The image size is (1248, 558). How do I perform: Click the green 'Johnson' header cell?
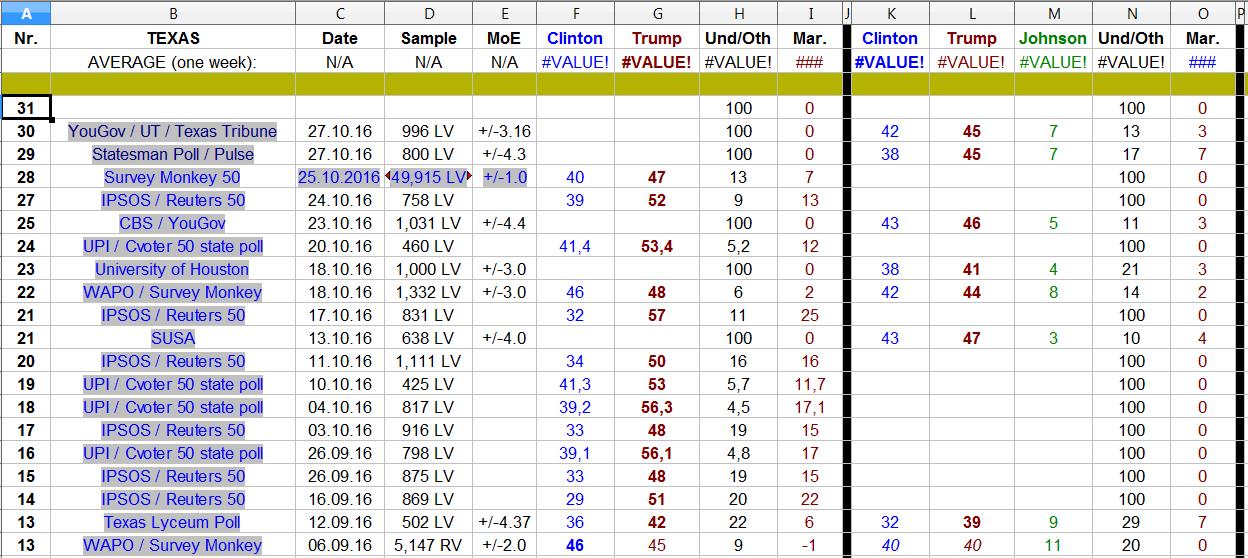pyautogui.click(x=1053, y=38)
